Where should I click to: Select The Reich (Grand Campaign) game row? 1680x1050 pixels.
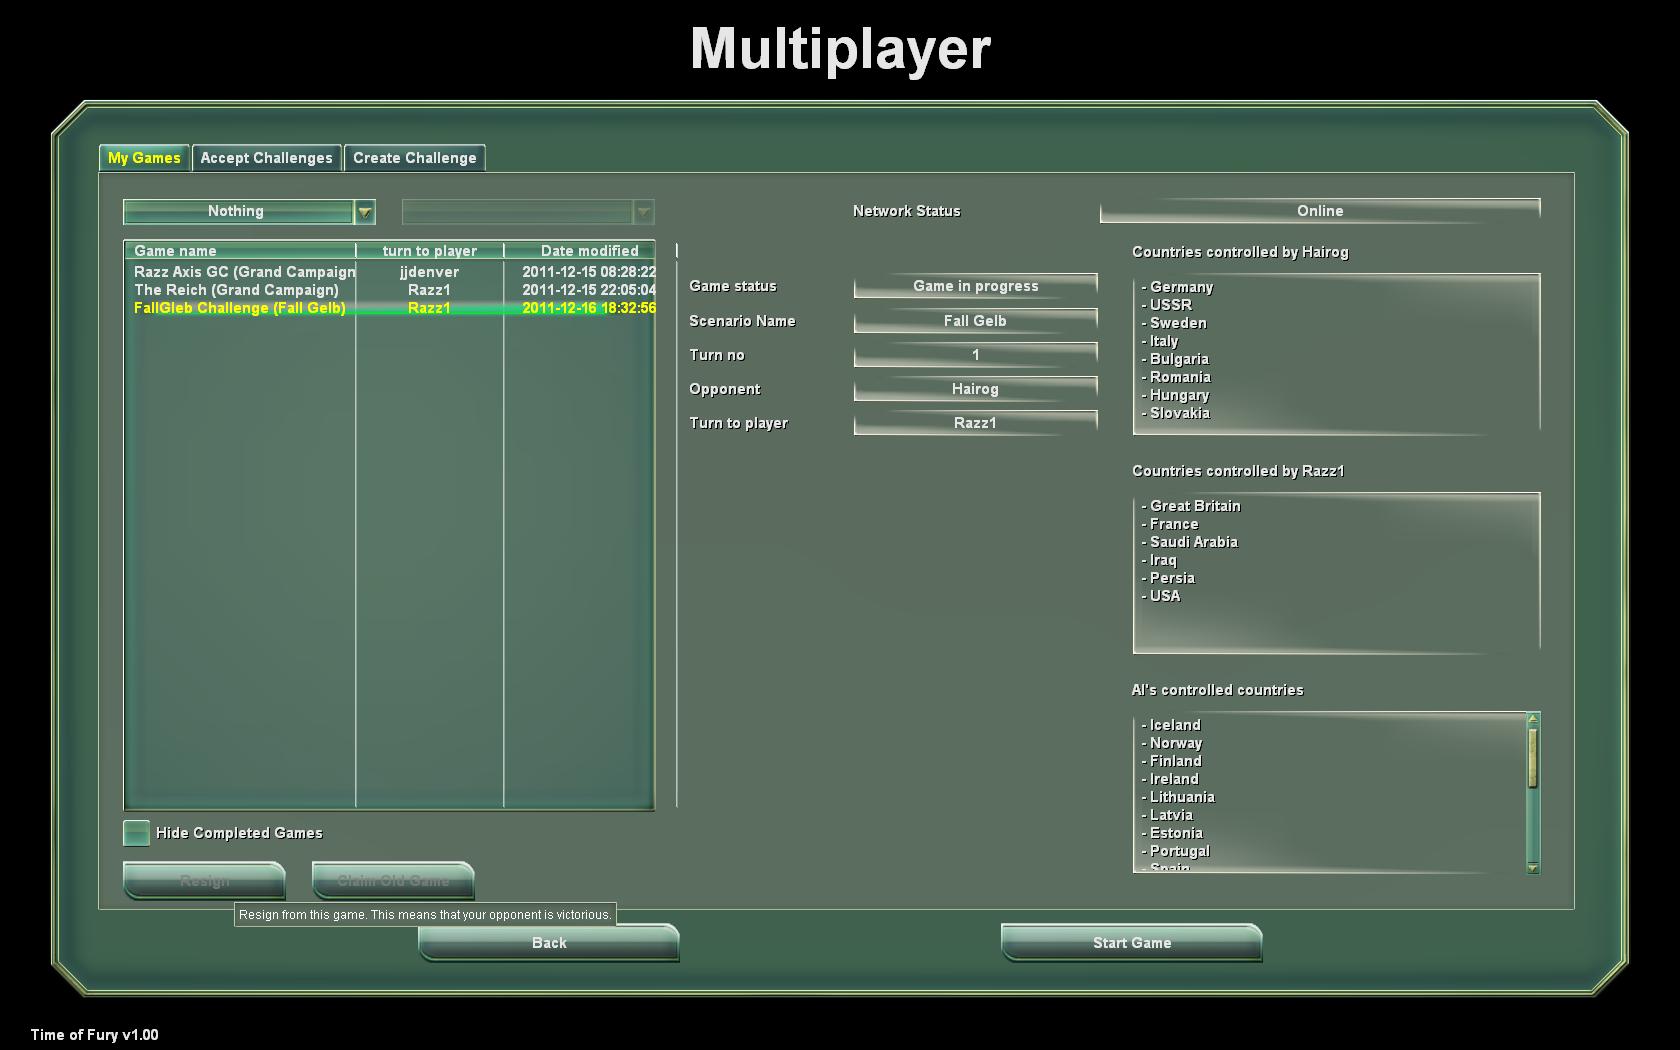(x=390, y=290)
